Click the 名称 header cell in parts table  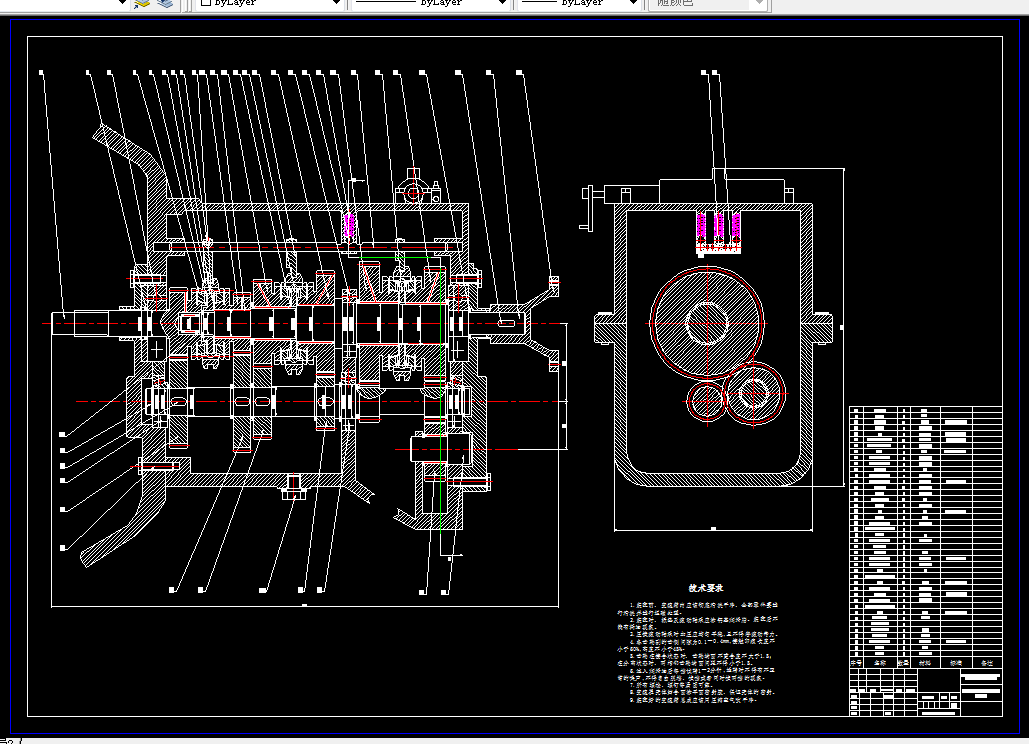[x=879, y=663]
